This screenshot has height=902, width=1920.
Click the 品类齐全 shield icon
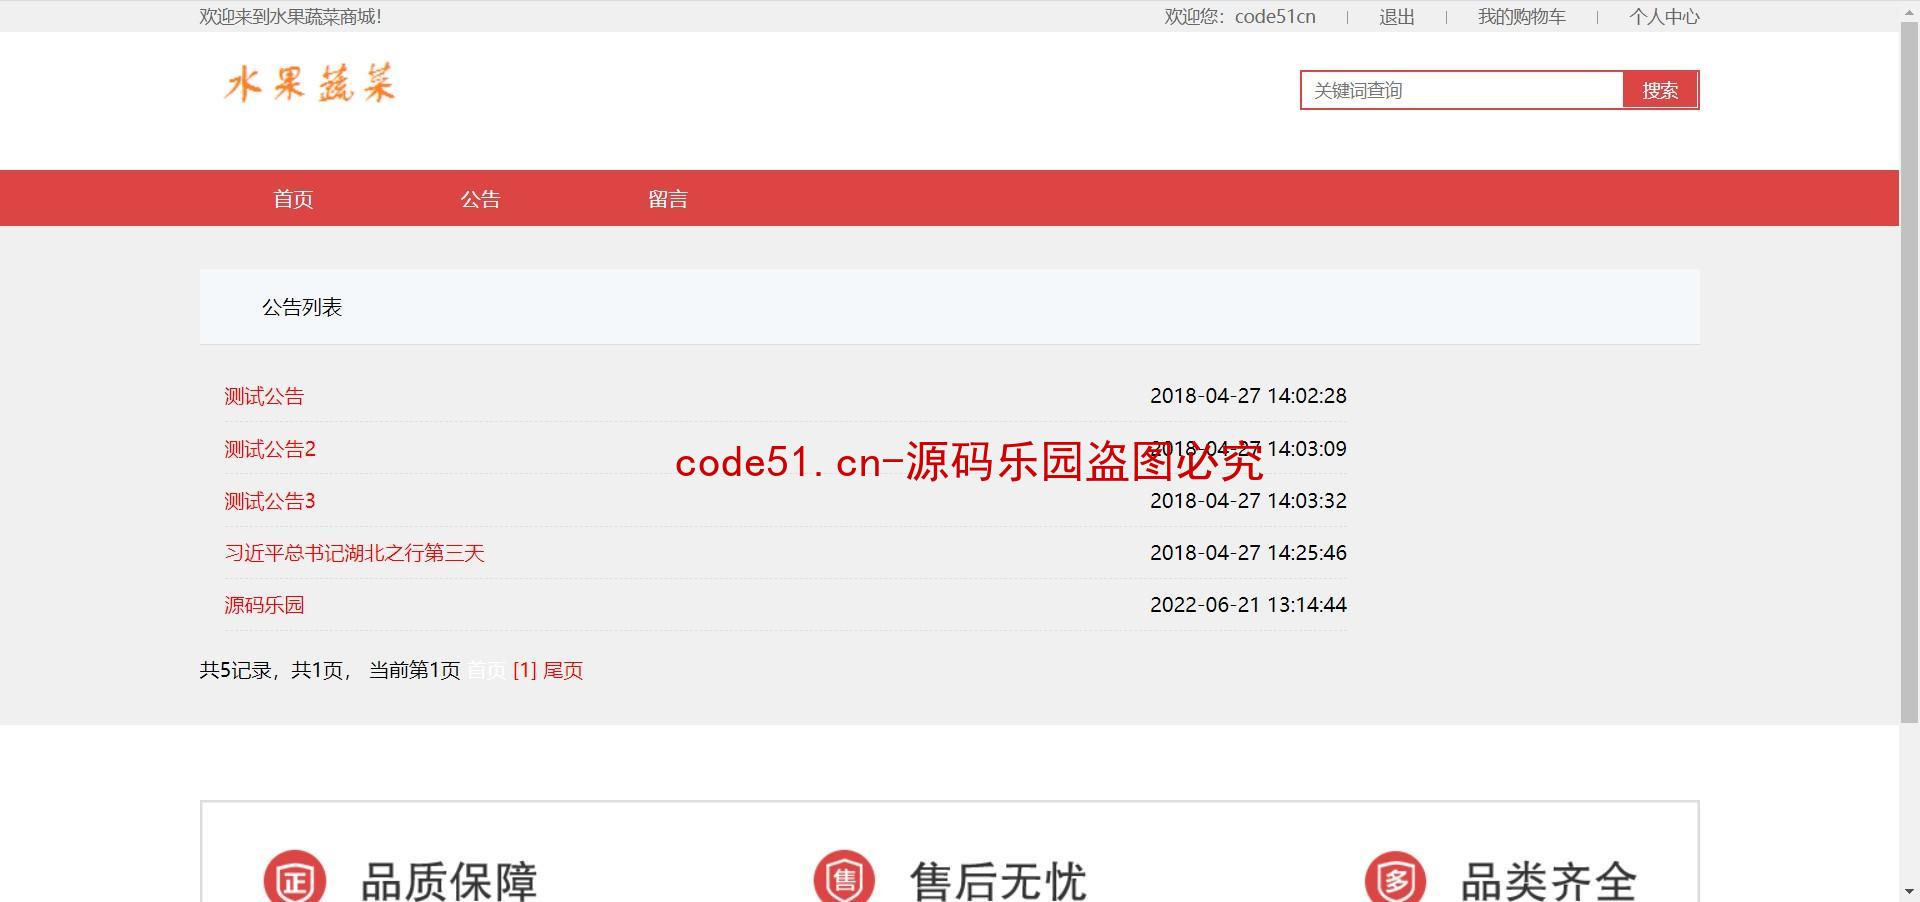click(1395, 878)
